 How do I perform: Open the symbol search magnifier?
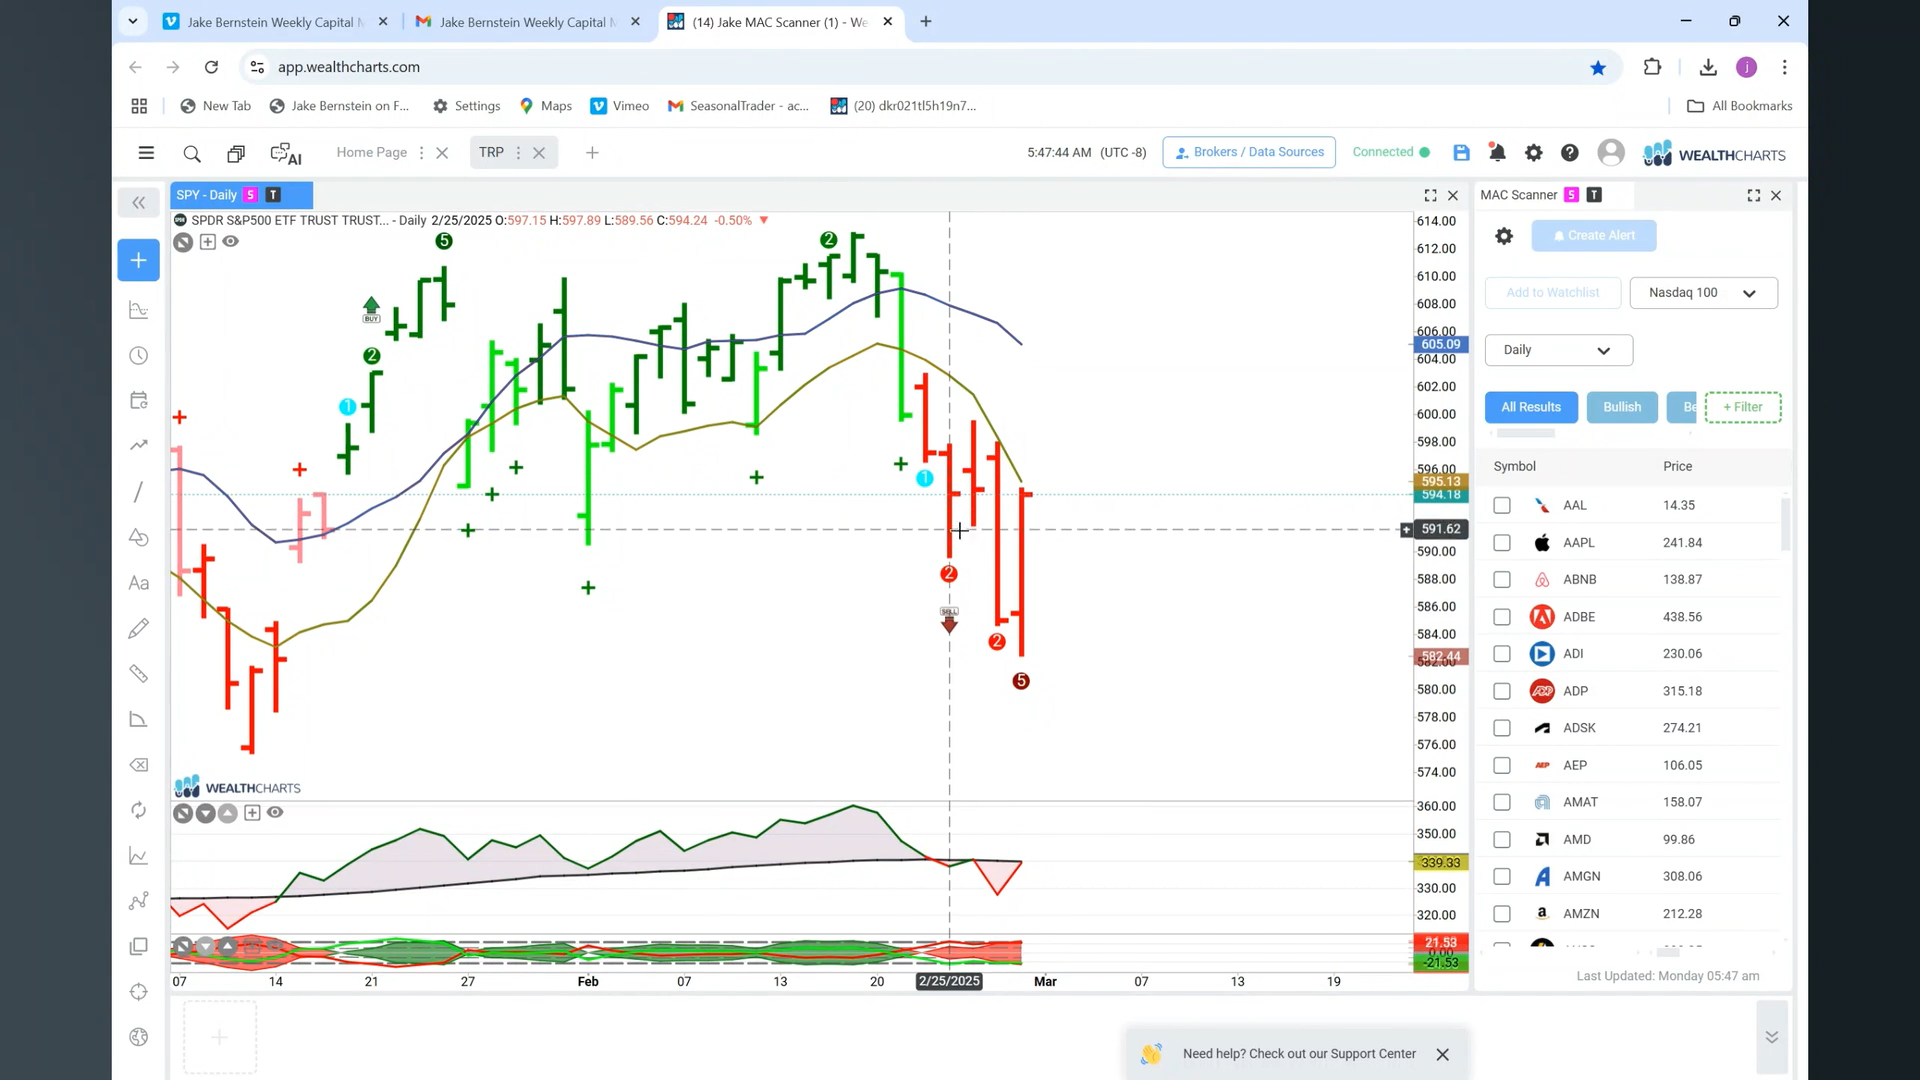192,153
